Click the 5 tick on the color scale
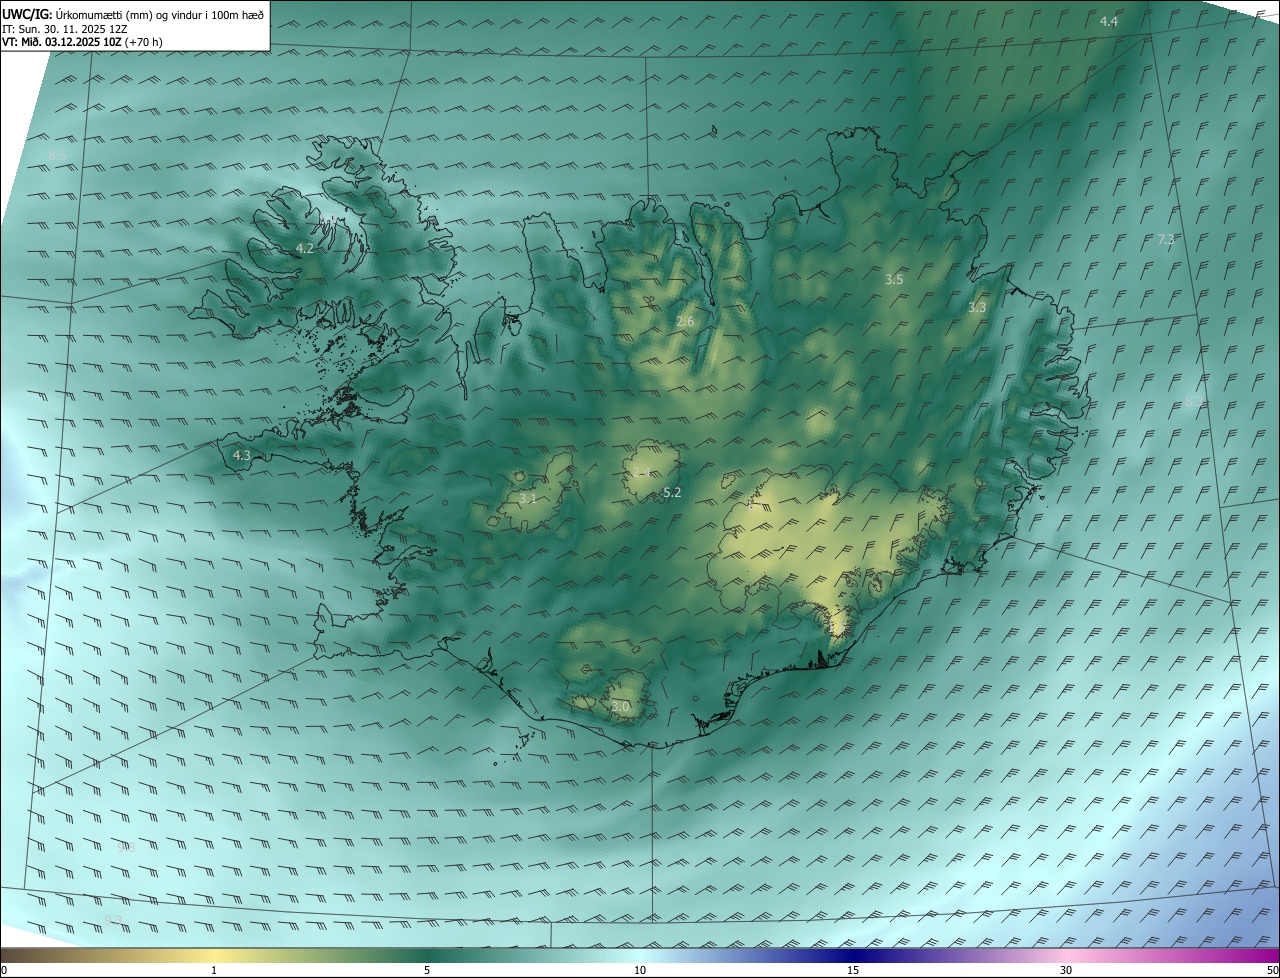The height and width of the screenshot is (978, 1280). pos(427,970)
